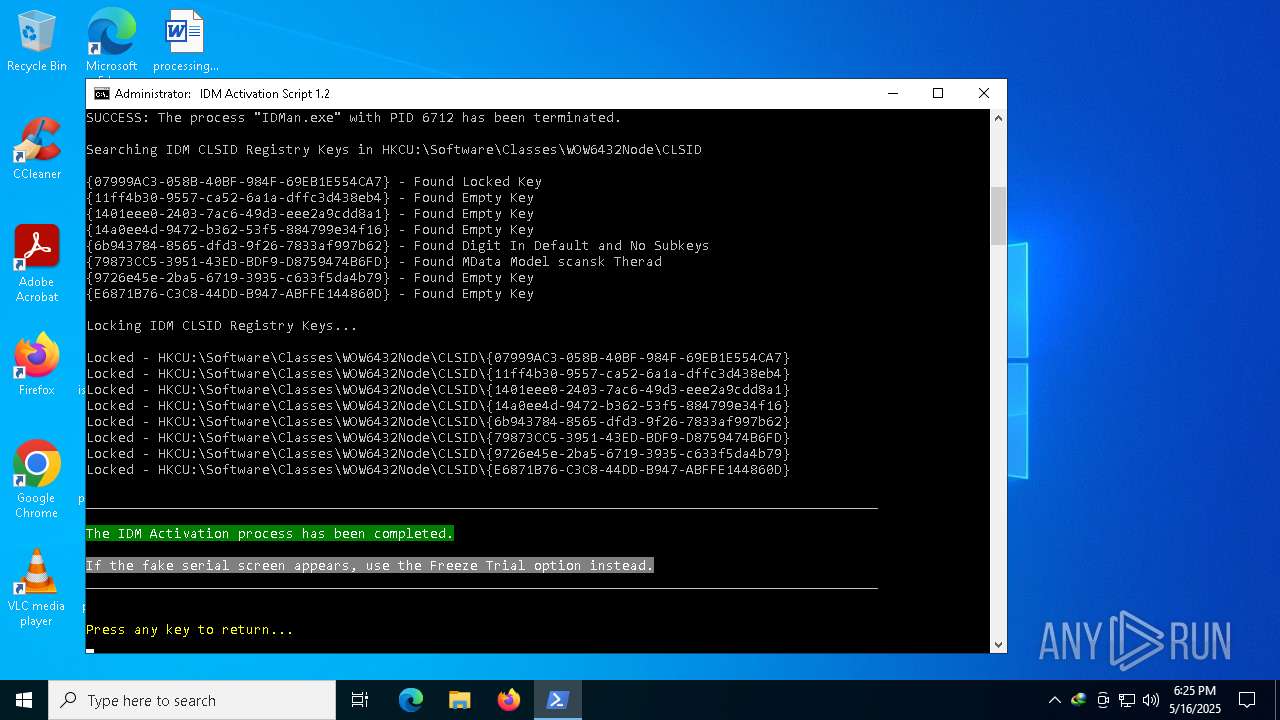
Task: Click the Locked line ending in ABFFE144860D}
Action: pos(438,470)
